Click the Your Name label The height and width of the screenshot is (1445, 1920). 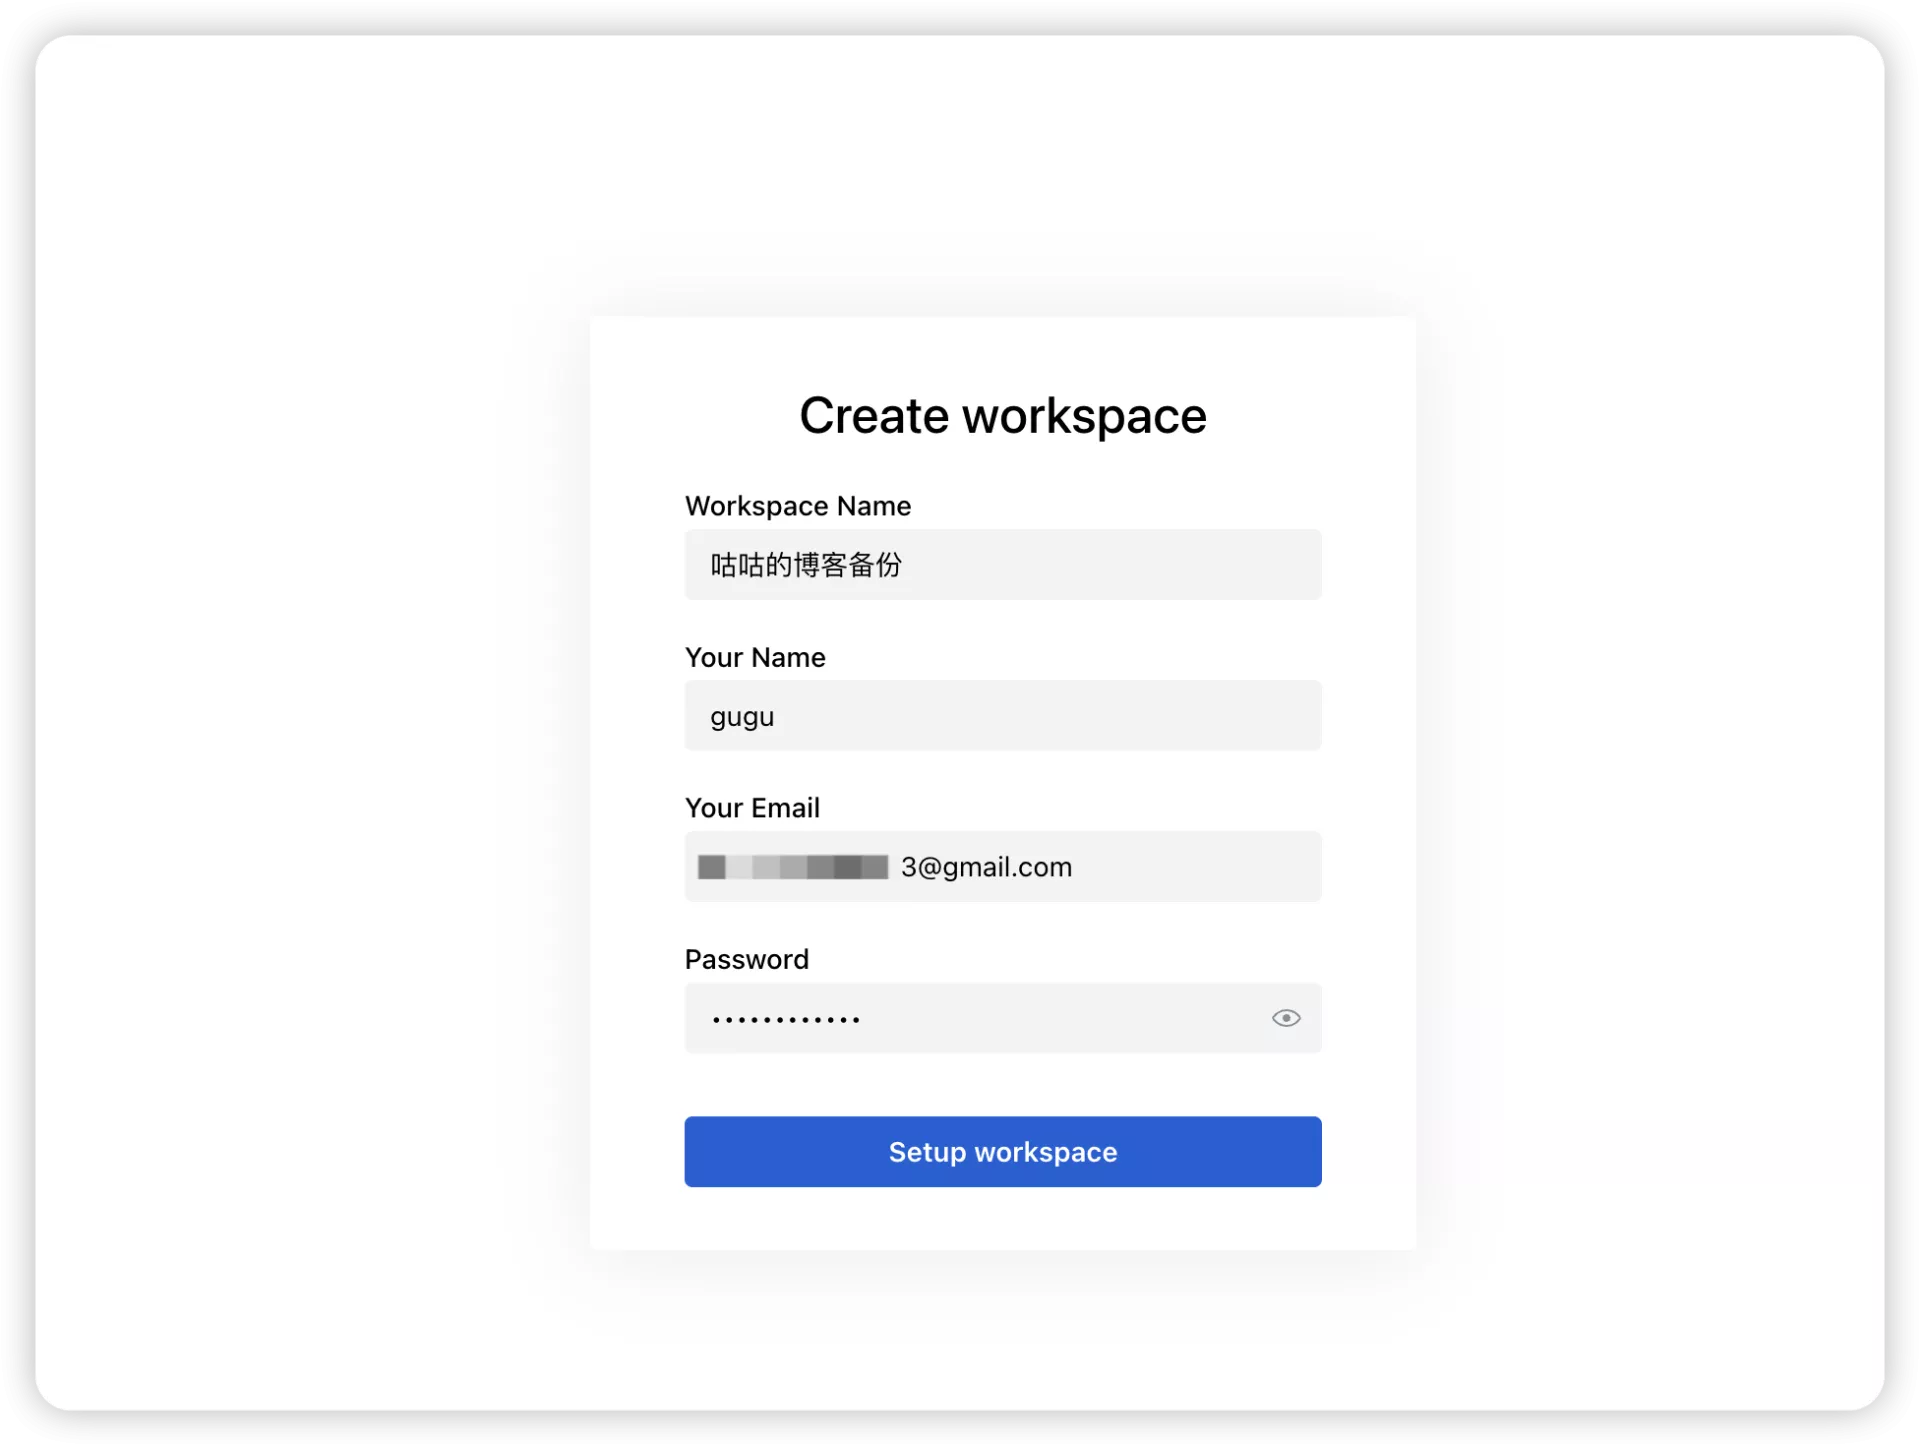point(755,657)
